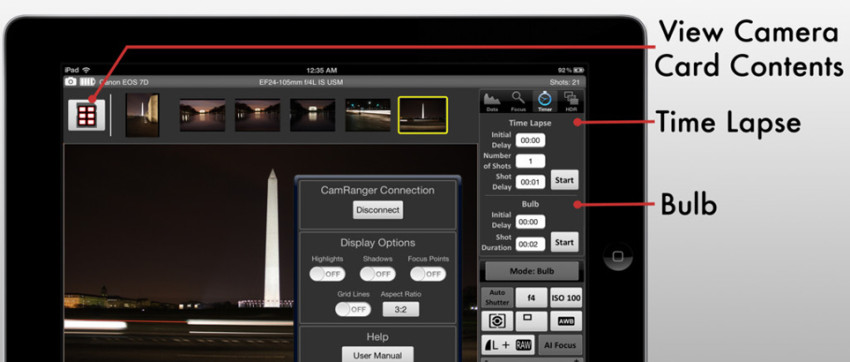The width and height of the screenshot is (850, 362).
Task: Open the HDR bracketing tab icon
Action: coord(571,101)
